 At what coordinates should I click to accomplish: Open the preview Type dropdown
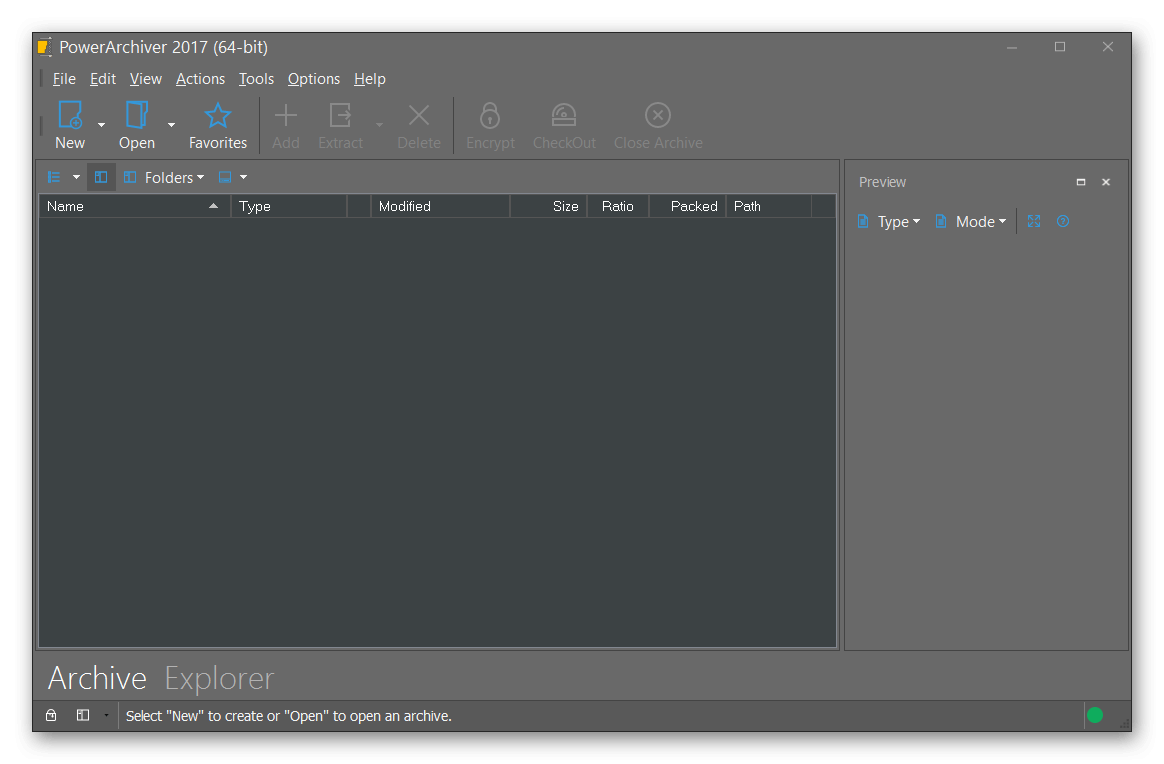(x=889, y=221)
